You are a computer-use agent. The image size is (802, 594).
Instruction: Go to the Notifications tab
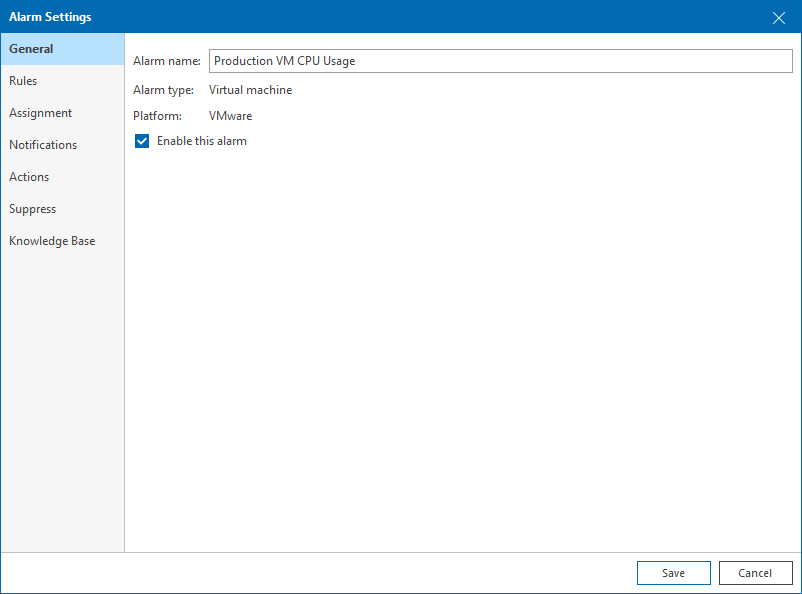pos(62,145)
